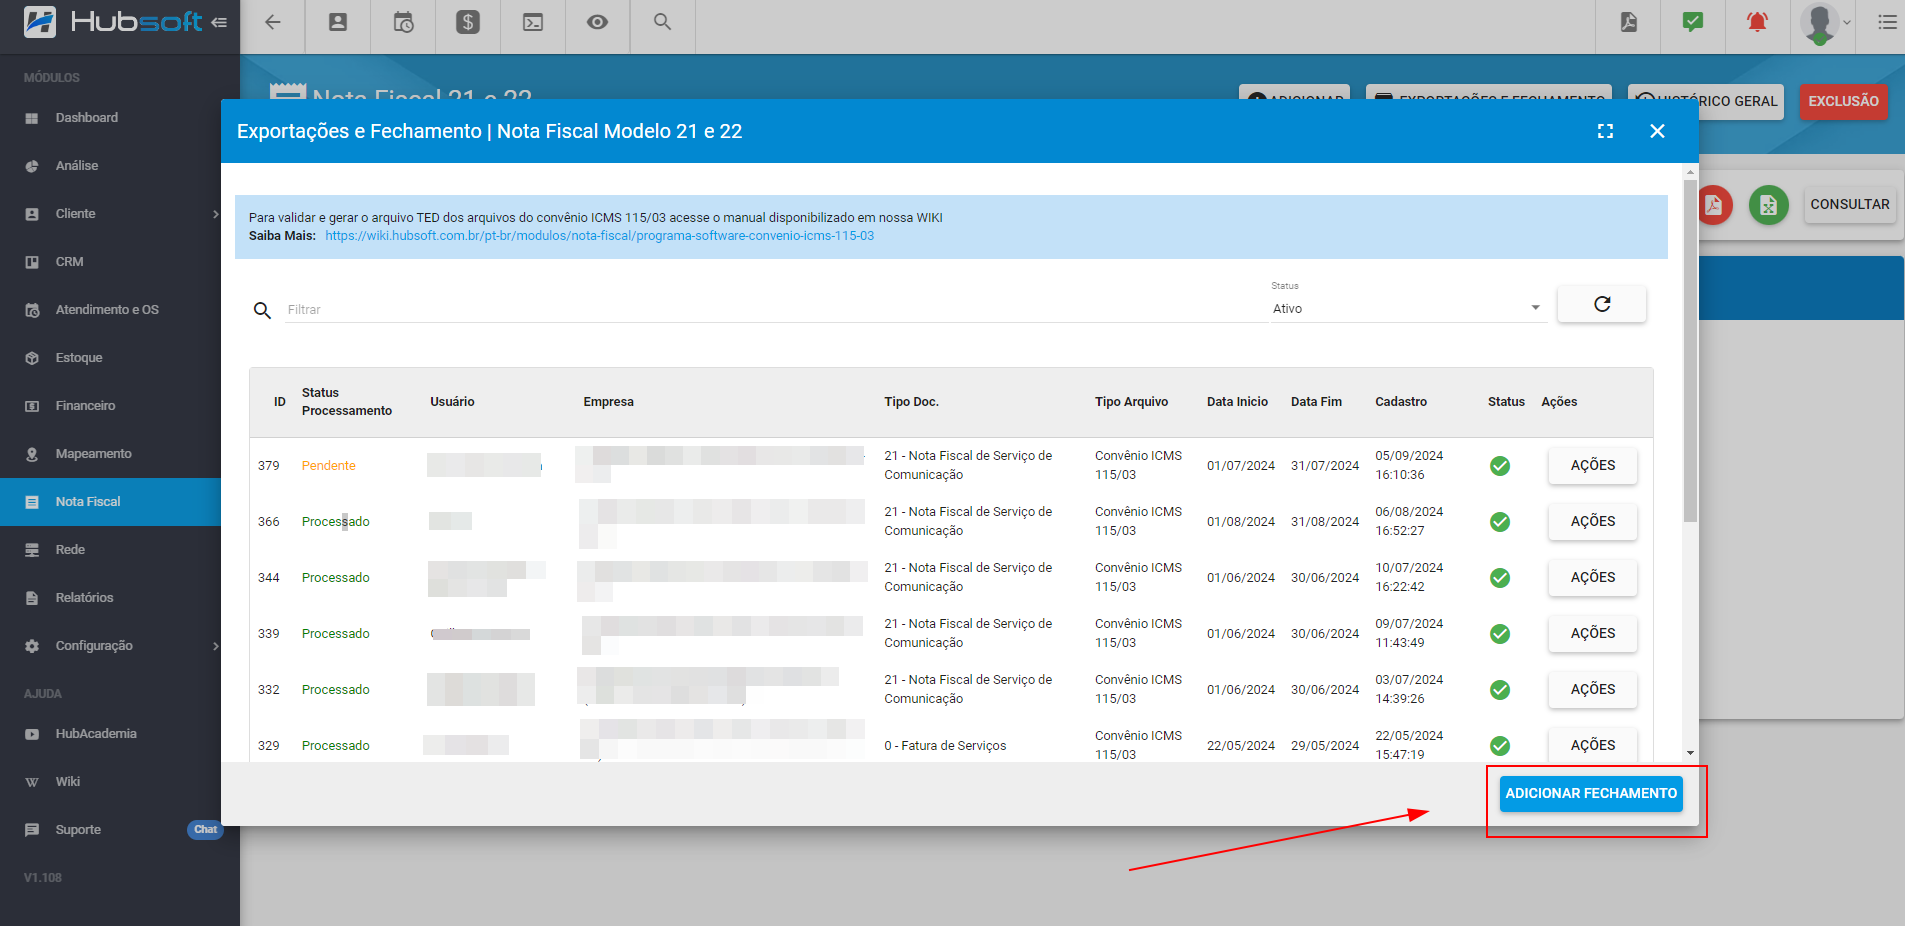The image size is (1905, 926).
Task: Click green status check for ID 344
Action: 1500,578
